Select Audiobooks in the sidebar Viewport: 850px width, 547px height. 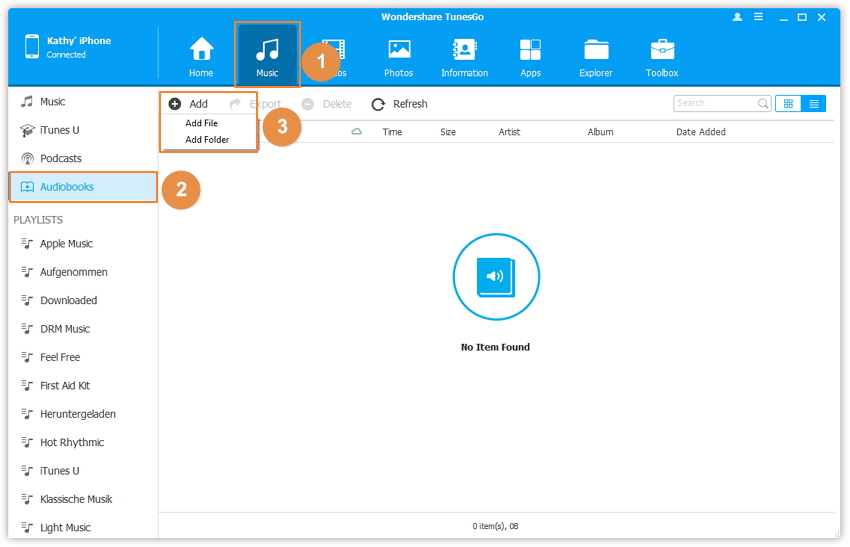coord(67,187)
